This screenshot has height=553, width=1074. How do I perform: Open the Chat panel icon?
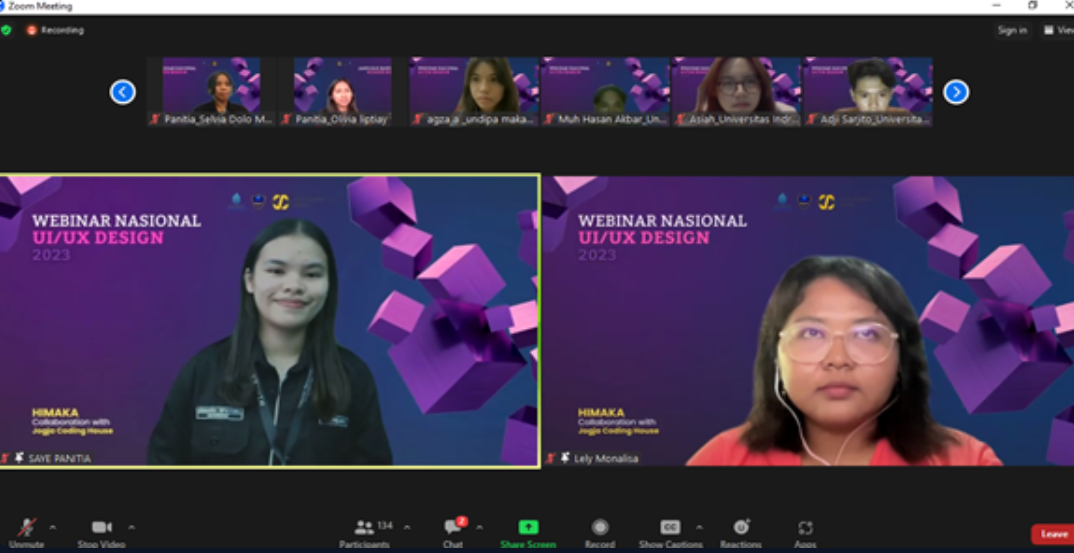click(453, 527)
